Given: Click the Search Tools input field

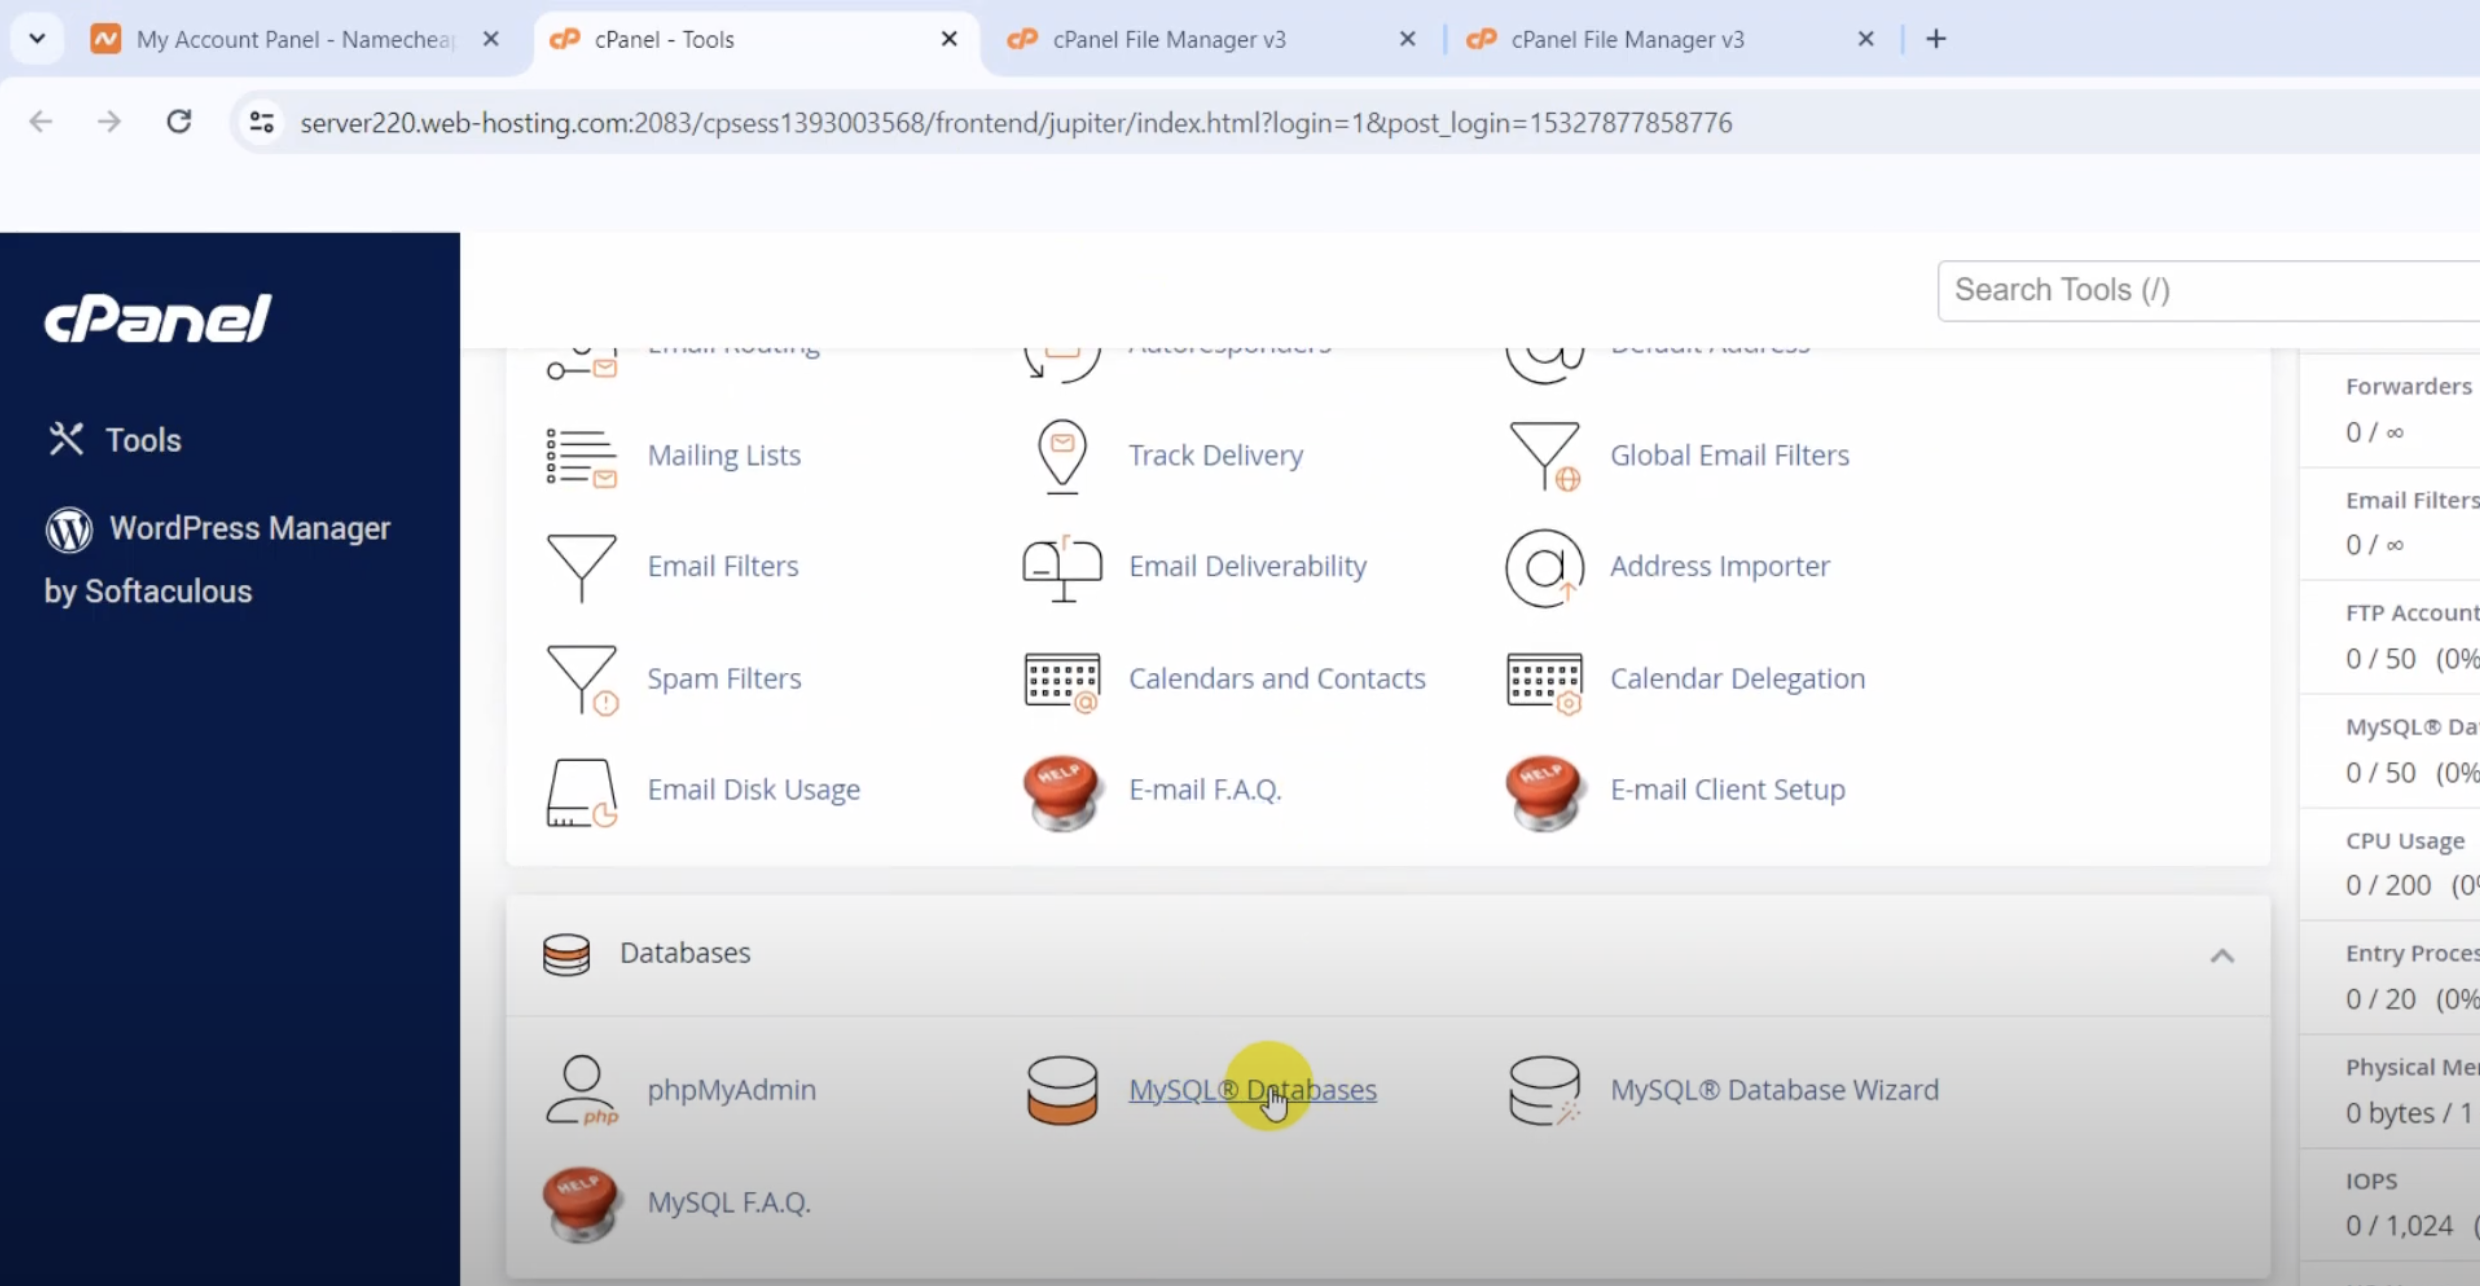Looking at the screenshot, I should [2208, 291].
